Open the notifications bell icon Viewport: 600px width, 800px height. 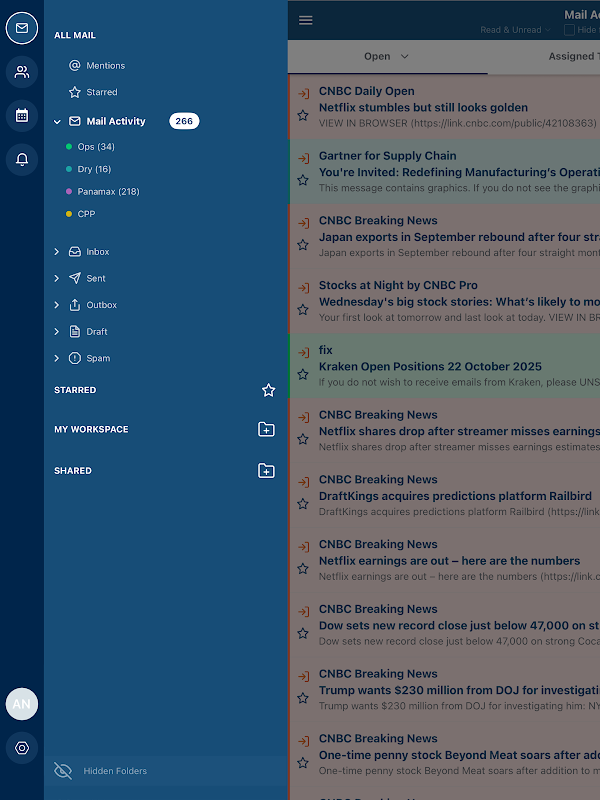point(21,160)
